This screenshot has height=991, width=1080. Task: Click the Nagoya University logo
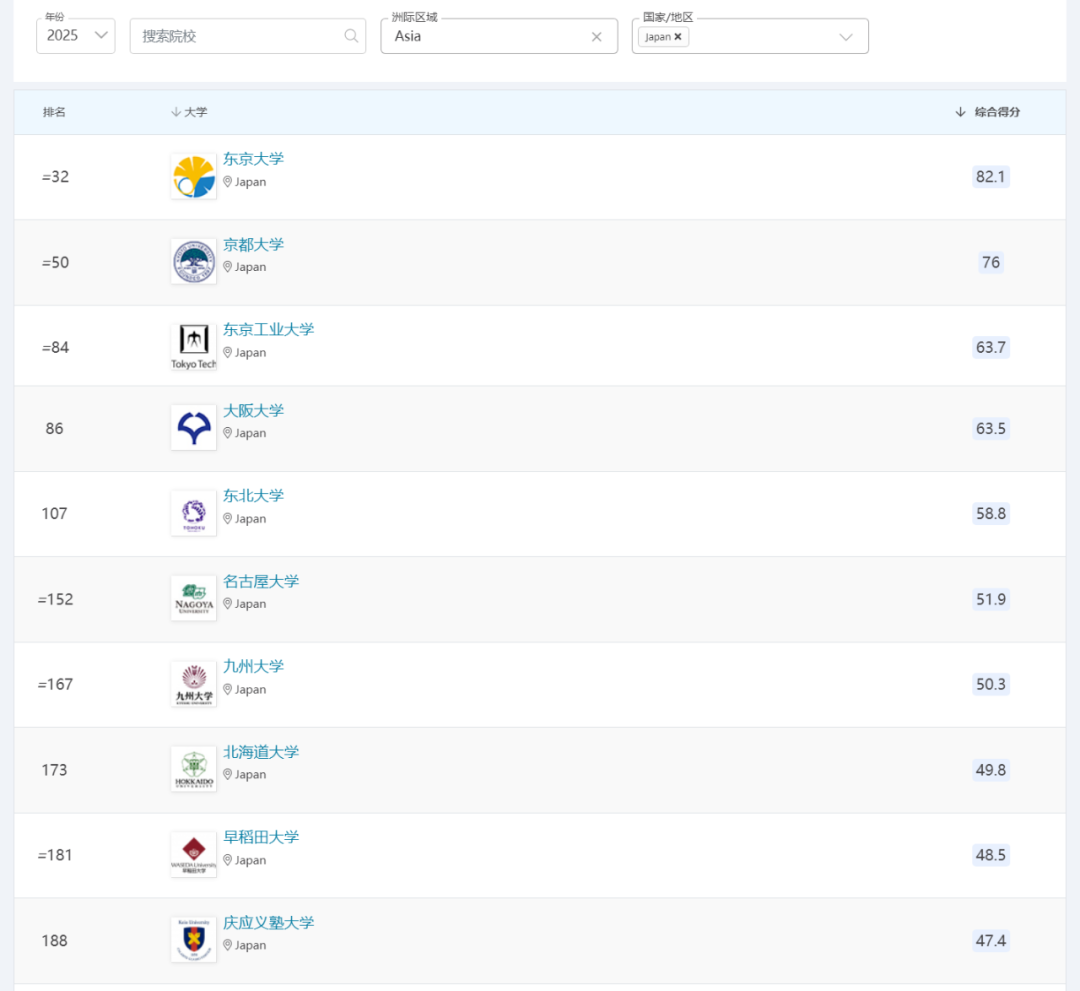tap(193, 598)
